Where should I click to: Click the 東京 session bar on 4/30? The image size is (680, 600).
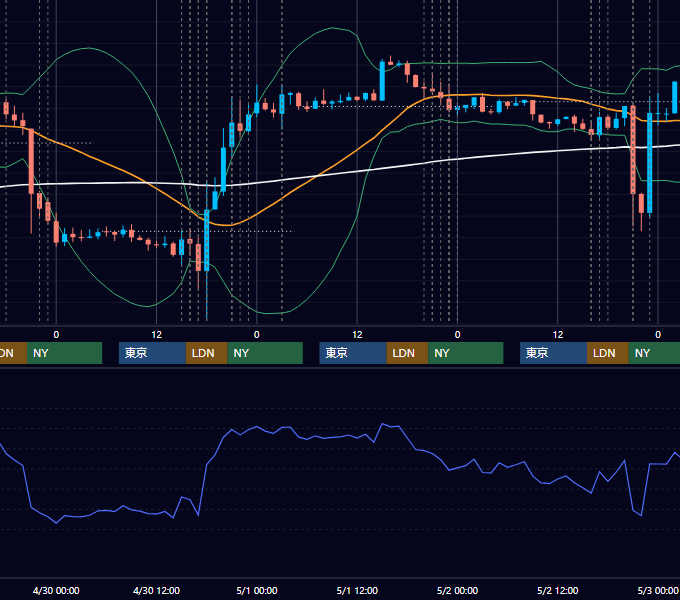153,353
